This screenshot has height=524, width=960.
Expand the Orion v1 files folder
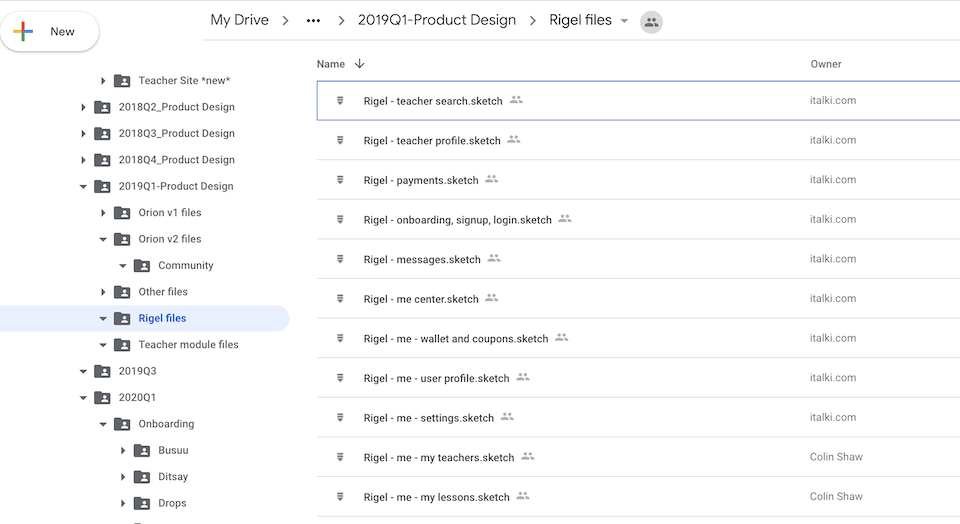click(x=103, y=212)
